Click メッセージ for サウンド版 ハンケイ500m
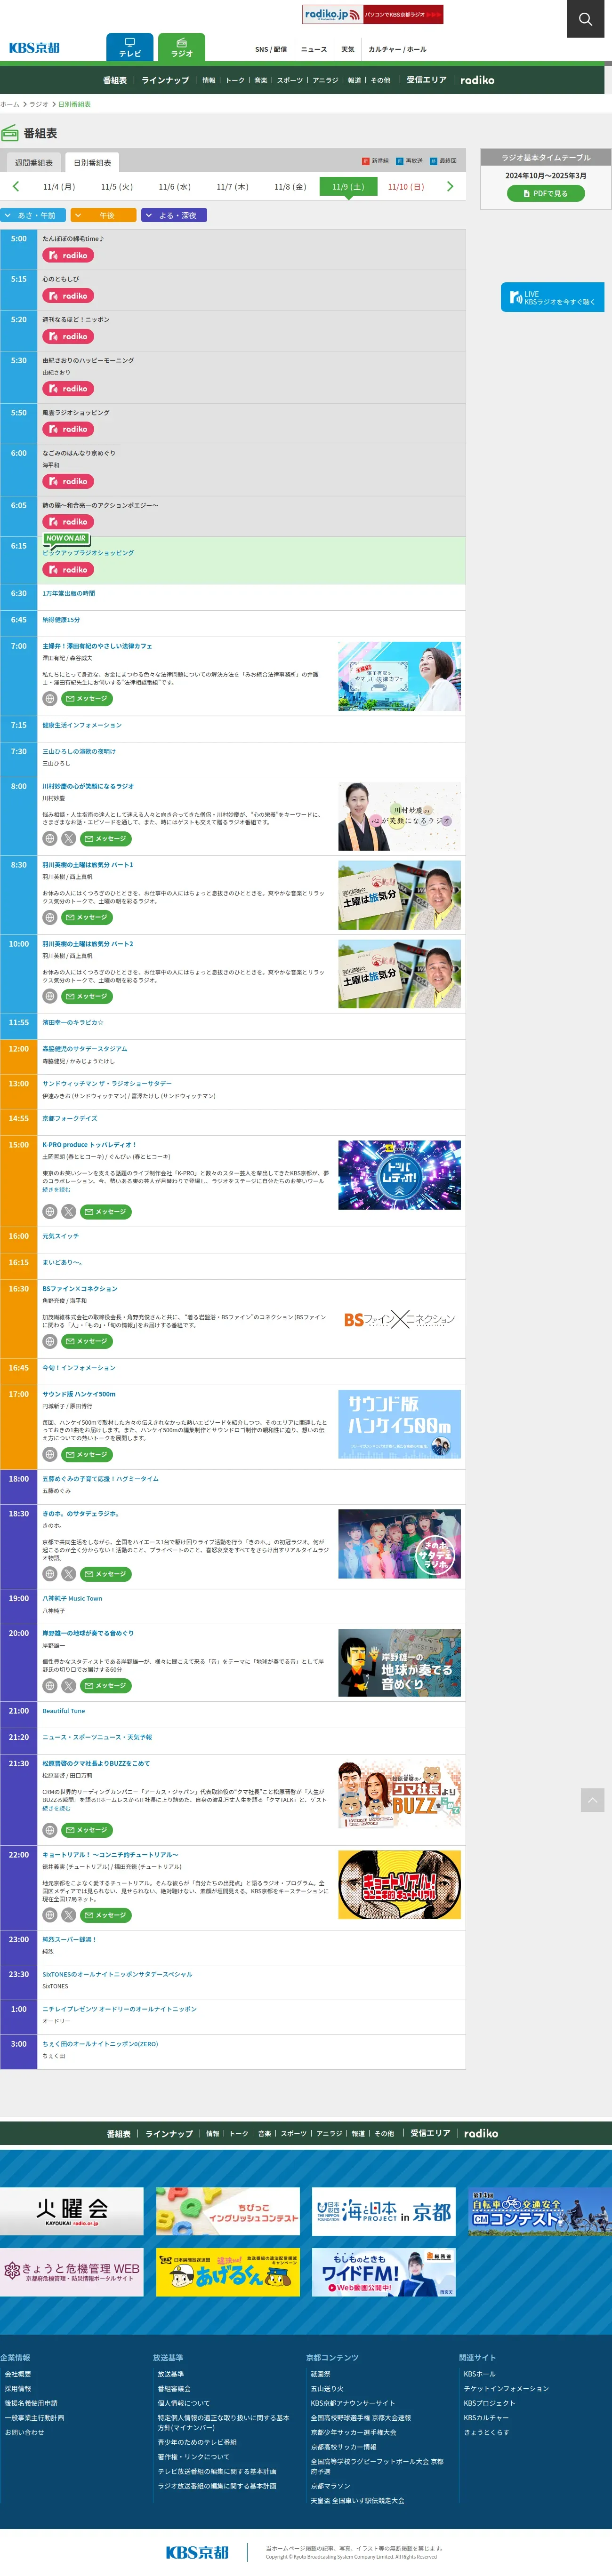The height and width of the screenshot is (2576, 612). (87, 1455)
